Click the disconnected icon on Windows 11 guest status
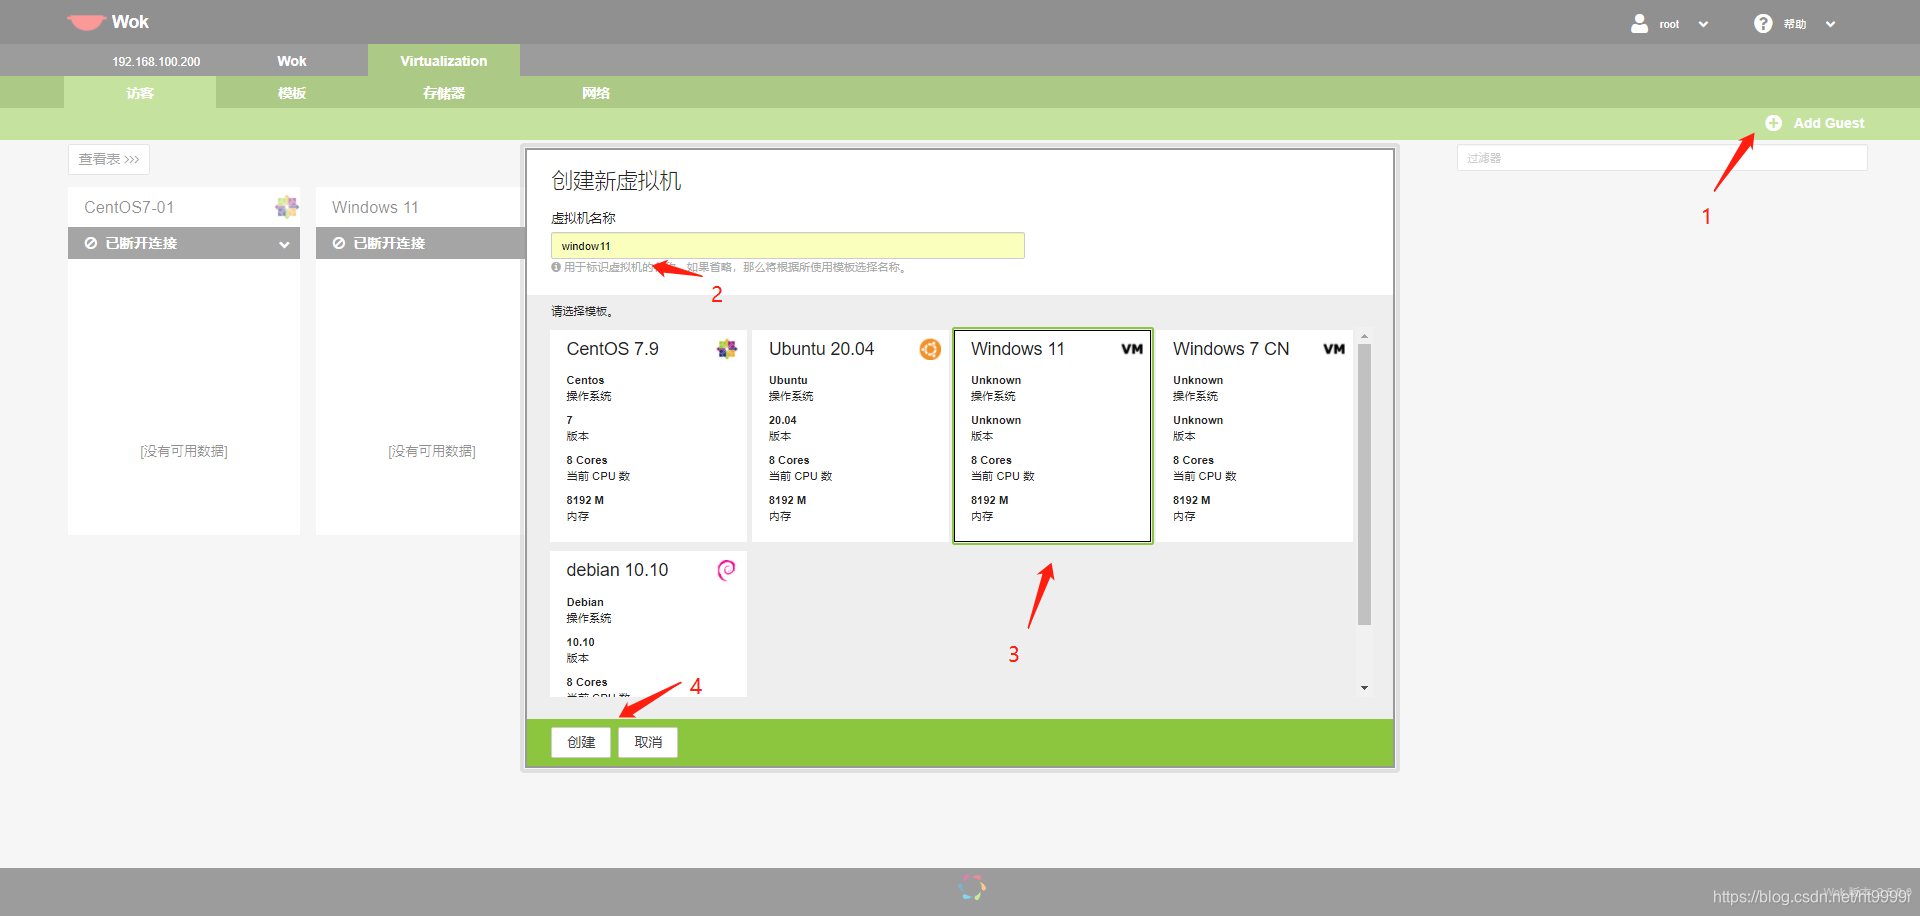1920x916 pixels. 339,243
